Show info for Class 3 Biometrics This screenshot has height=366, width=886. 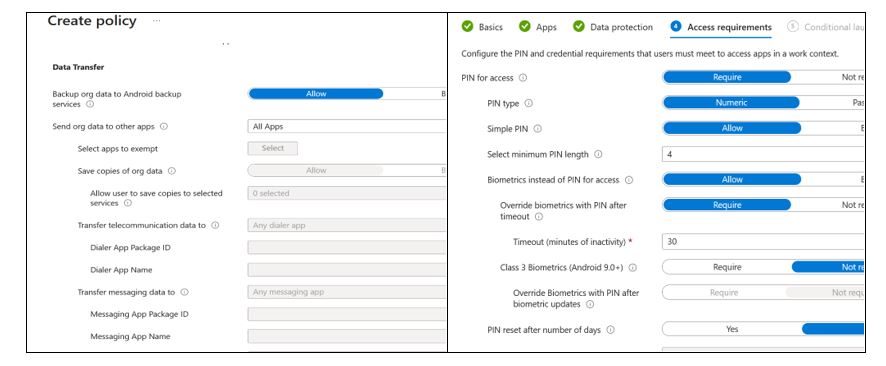(x=633, y=268)
